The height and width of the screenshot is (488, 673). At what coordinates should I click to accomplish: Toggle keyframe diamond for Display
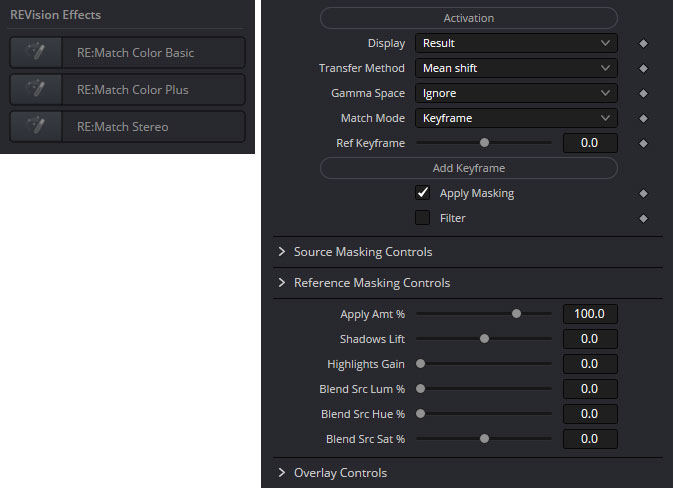643,43
